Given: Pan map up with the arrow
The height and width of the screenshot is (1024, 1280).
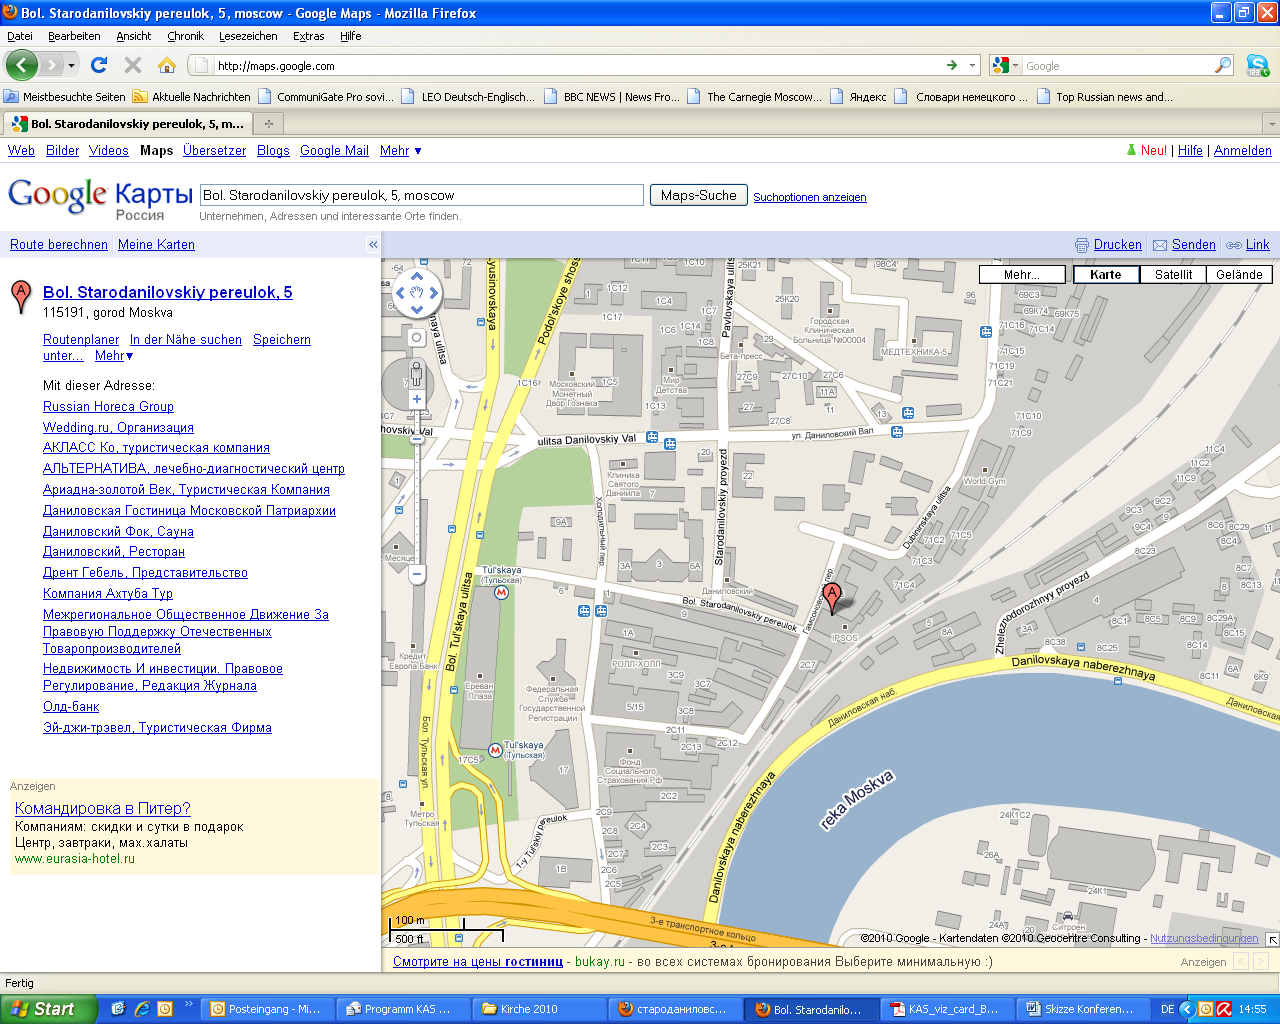Looking at the screenshot, I should (x=417, y=276).
